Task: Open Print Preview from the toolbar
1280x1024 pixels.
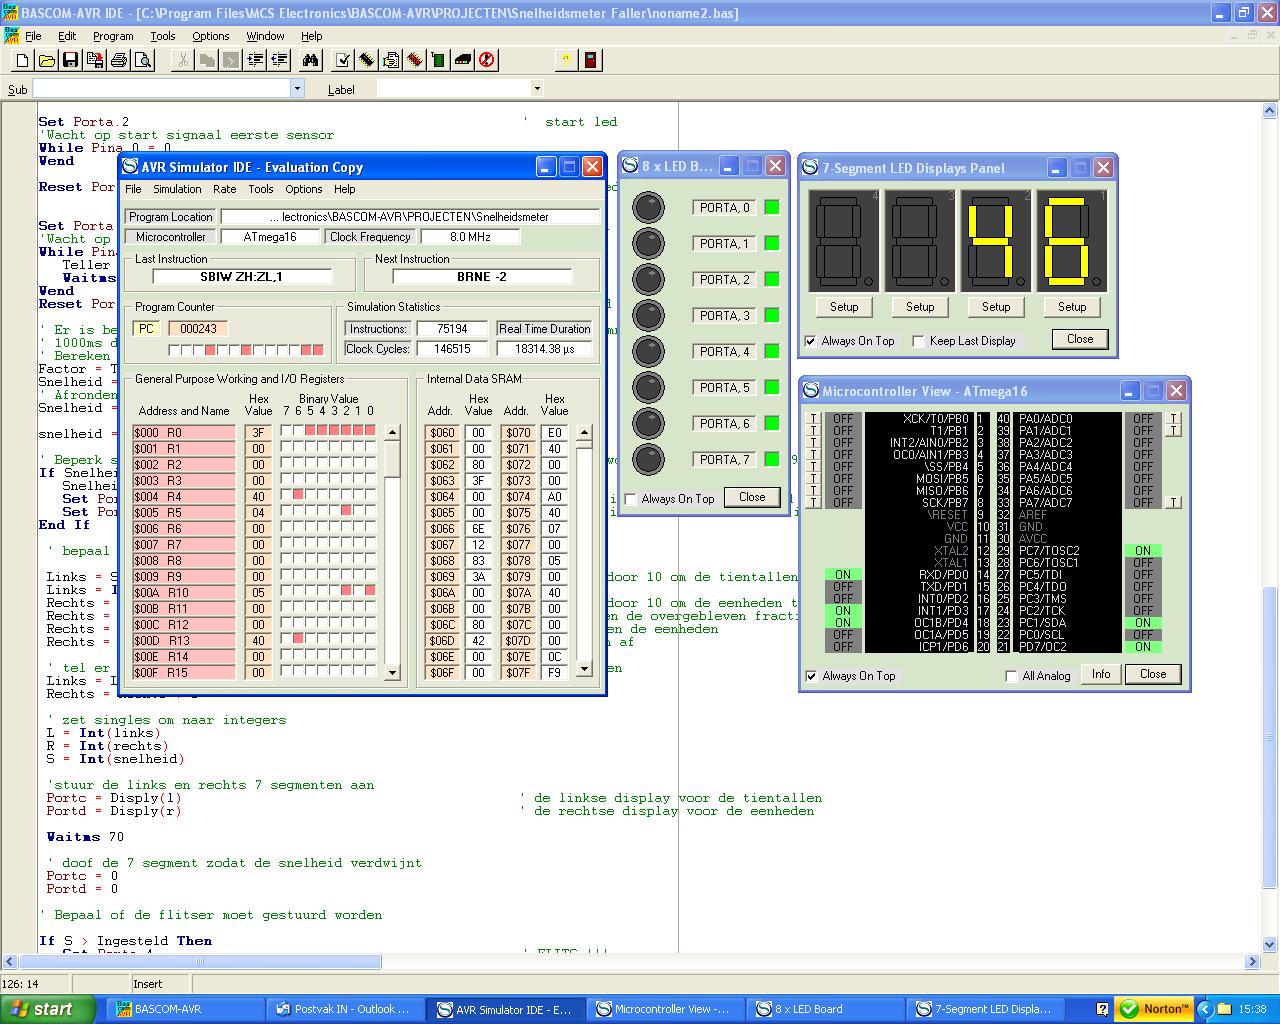Action: 143,61
